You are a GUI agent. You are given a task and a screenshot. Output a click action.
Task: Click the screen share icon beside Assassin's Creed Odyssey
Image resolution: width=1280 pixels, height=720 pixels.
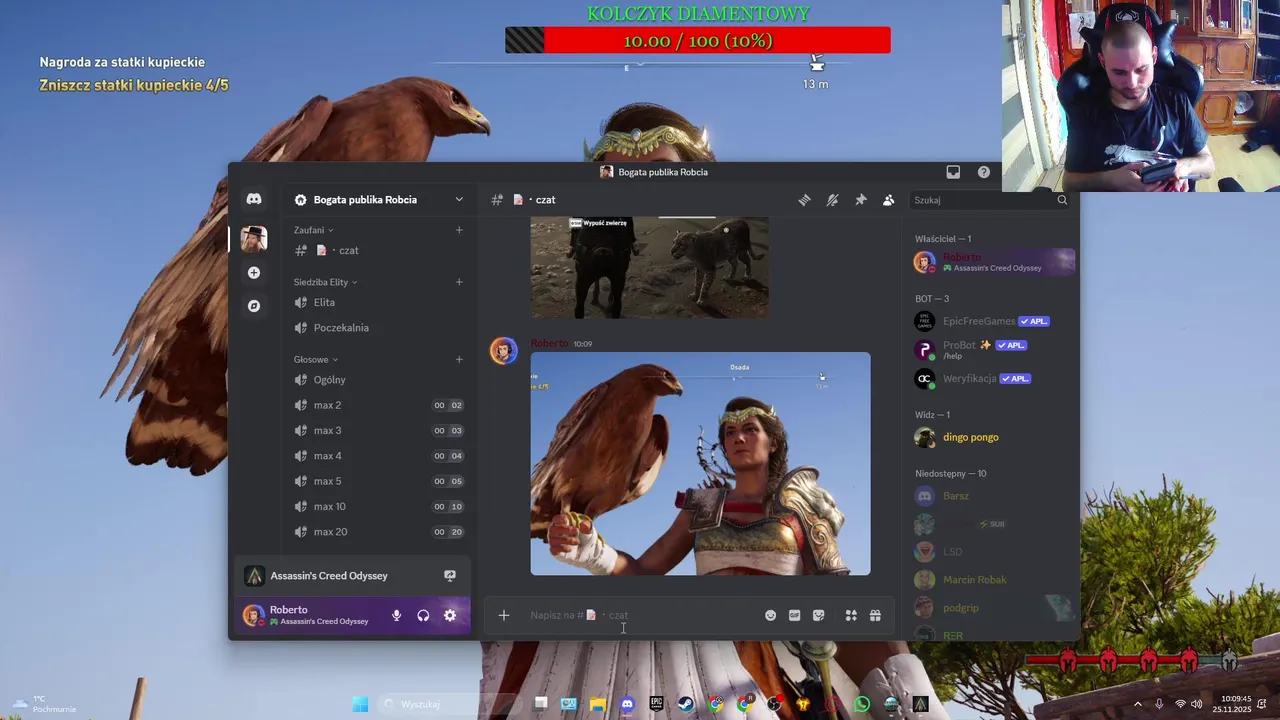point(450,576)
